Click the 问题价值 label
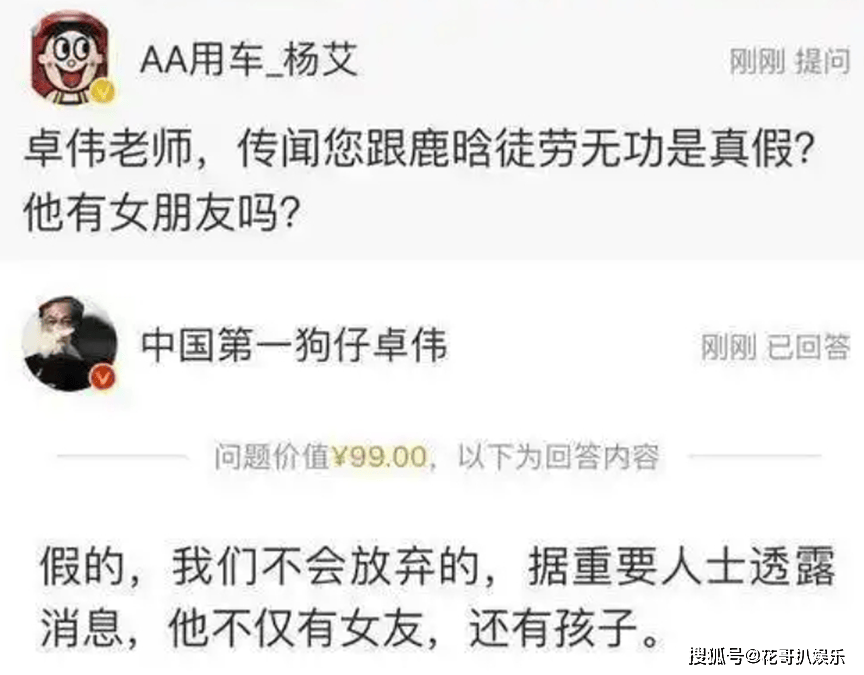 272,457
